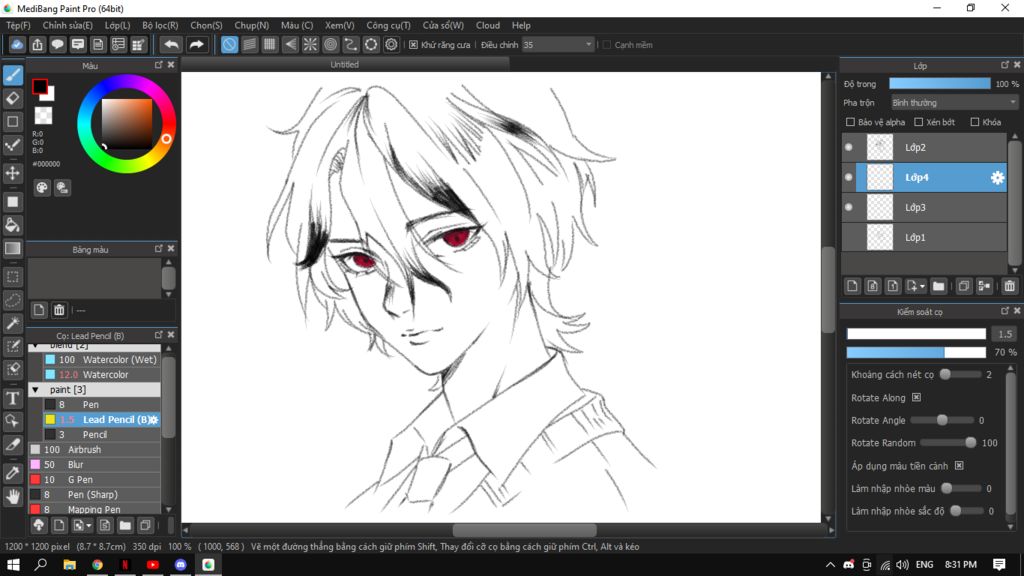1024x576 pixels.
Task: Select the Eyedropper tool
Action: pyautogui.click(x=12, y=473)
